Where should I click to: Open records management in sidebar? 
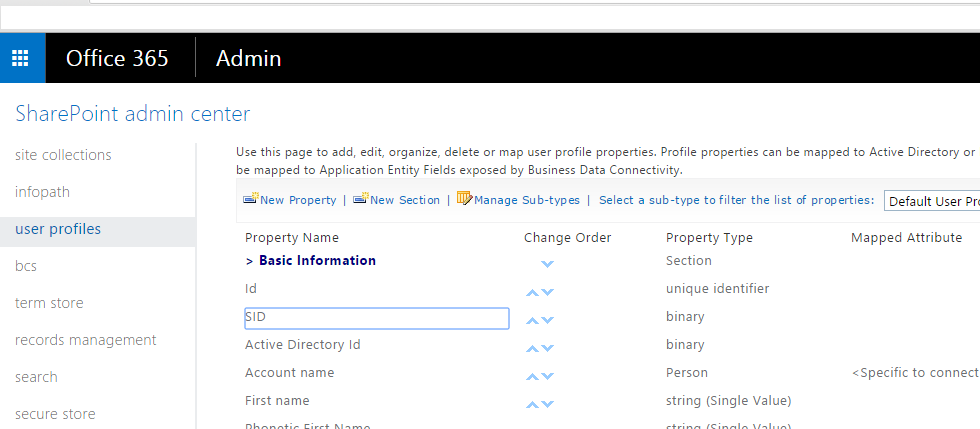click(x=86, y=340)
